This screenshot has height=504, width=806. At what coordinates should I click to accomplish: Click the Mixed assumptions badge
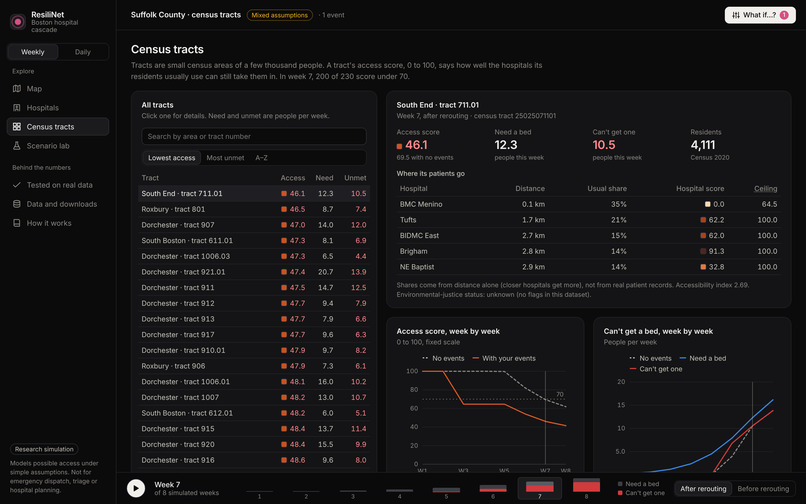coord(280,15)
